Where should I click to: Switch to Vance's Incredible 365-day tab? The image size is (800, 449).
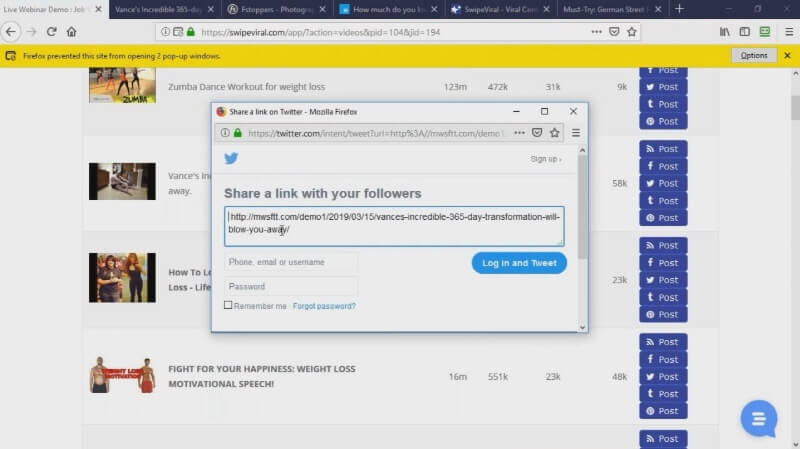[x=158, y=9]
